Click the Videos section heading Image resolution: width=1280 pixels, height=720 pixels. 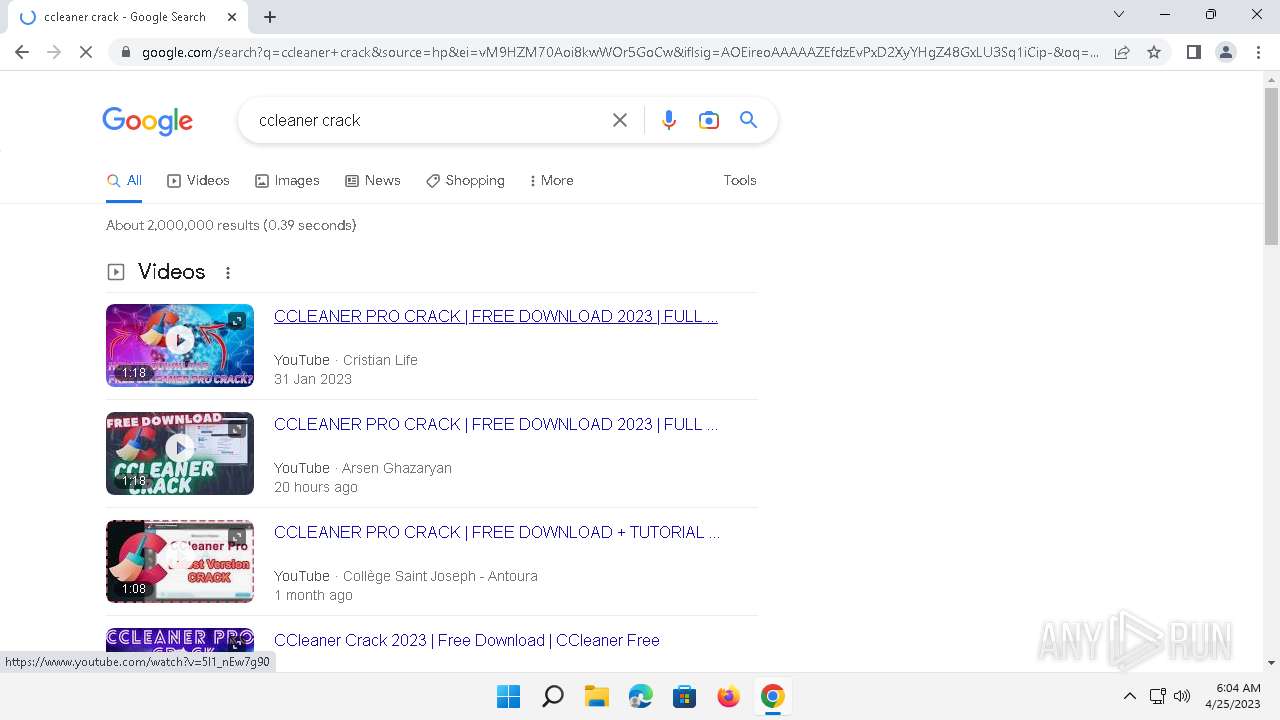click(171, 272)
